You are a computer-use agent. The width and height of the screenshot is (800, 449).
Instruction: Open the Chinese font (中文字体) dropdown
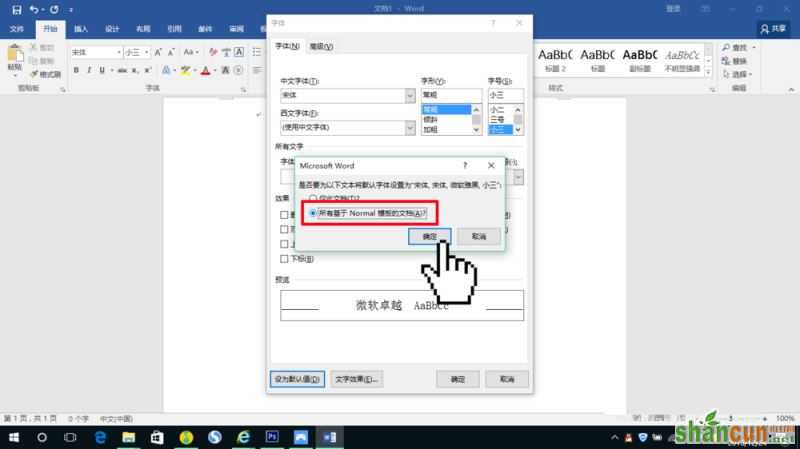pos(410,95)
